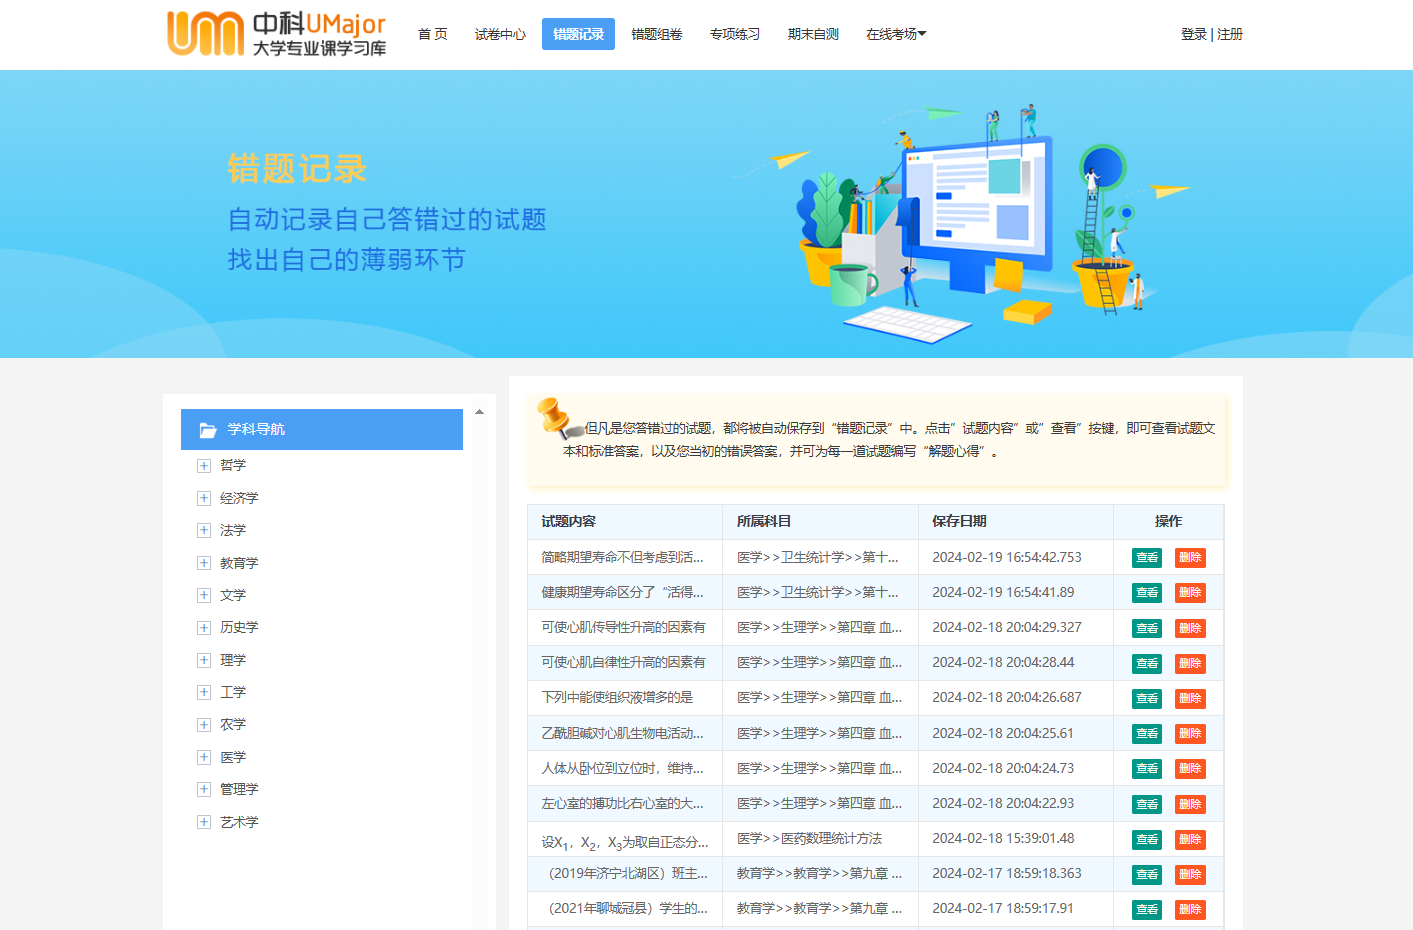
Task: Open the 在线考场 dropdown menu
Action: [x=895, y=34]
